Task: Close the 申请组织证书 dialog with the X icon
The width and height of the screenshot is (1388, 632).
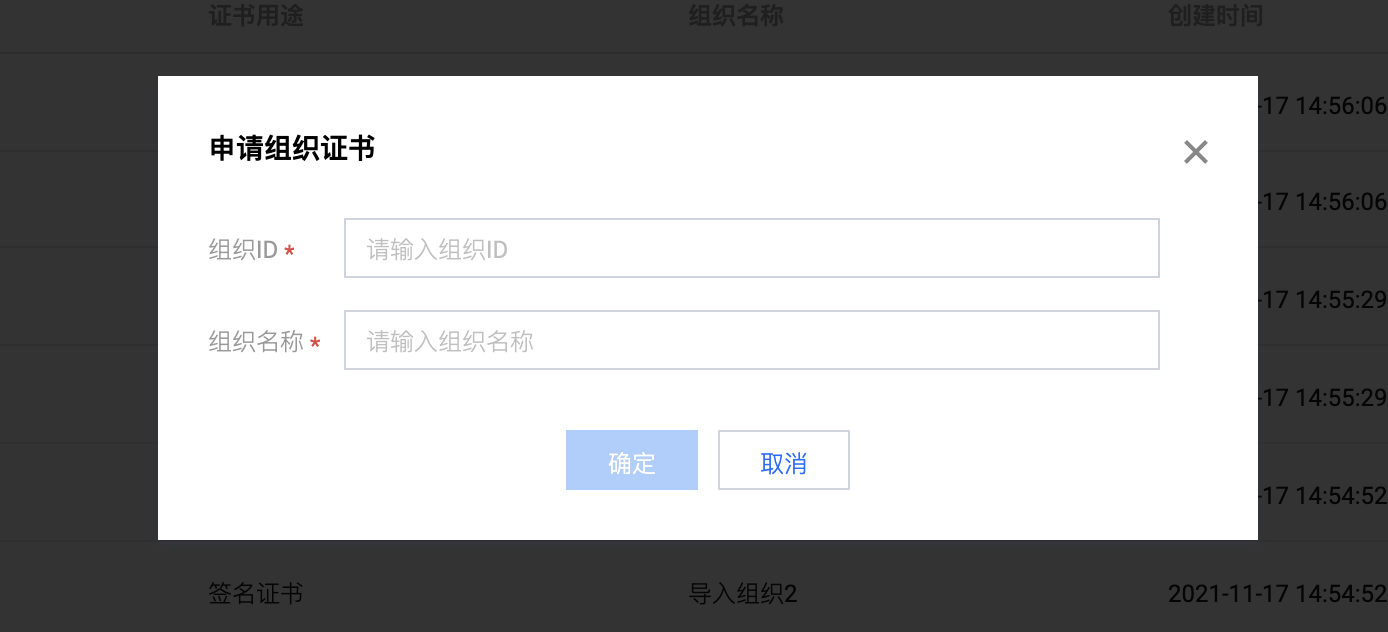Action: pos(1195,152)
